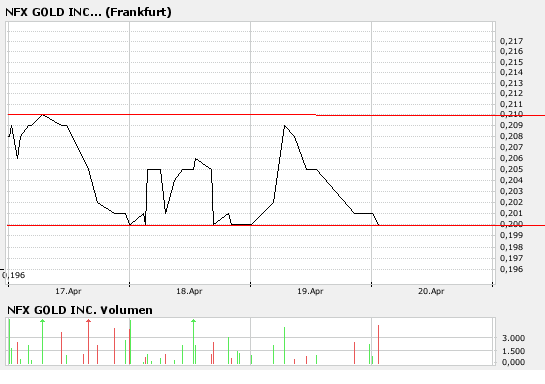
Task: Click the 0,216 price axis label
Action: [511, 51]
